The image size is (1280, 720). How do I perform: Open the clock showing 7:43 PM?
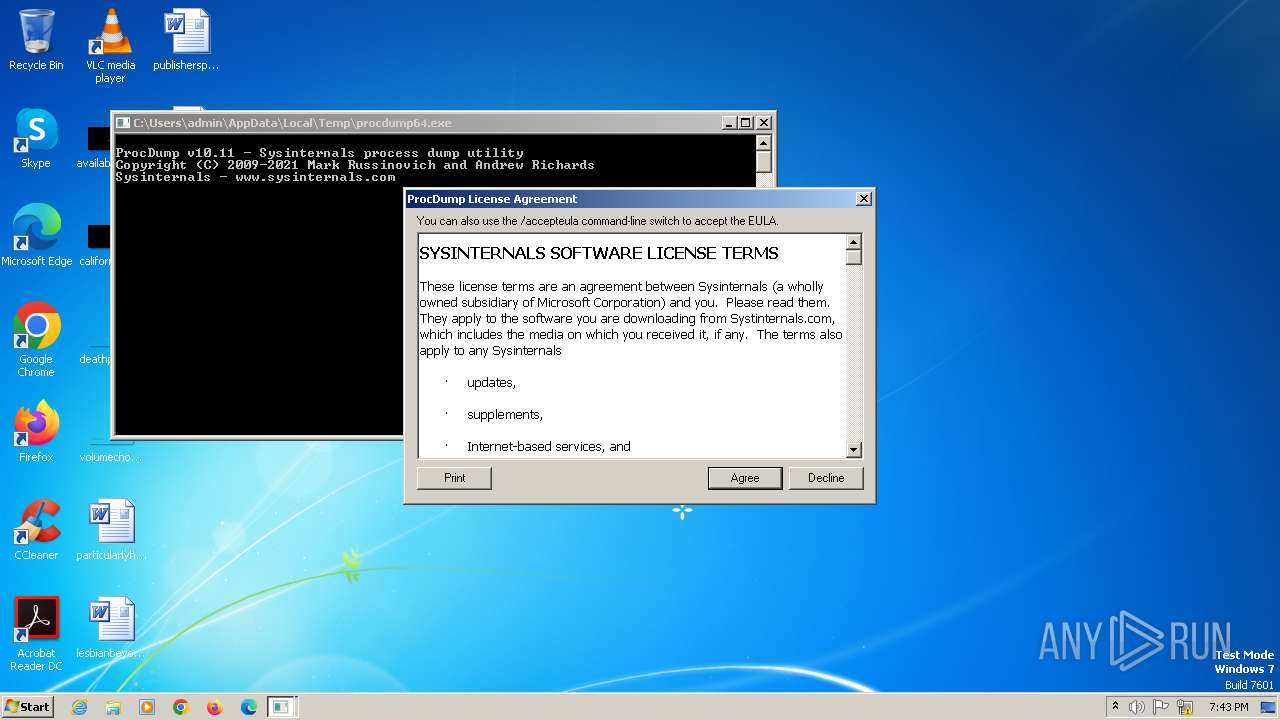(x=1228, y=707)
